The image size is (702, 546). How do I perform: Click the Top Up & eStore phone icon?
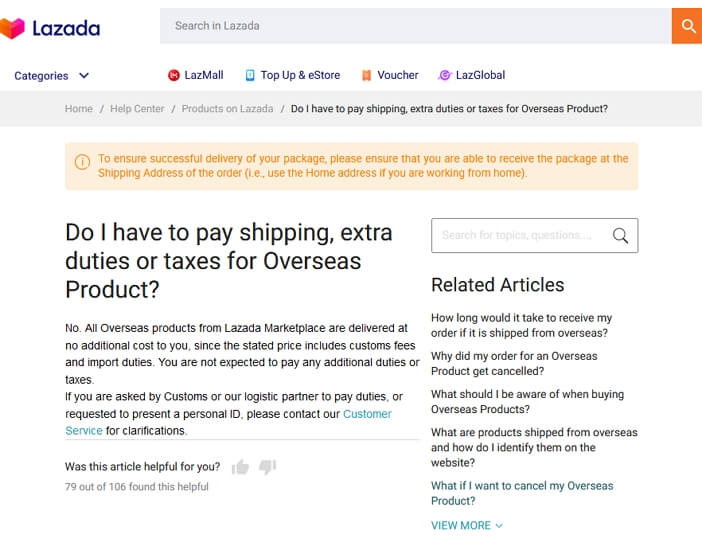click(250, 75)
